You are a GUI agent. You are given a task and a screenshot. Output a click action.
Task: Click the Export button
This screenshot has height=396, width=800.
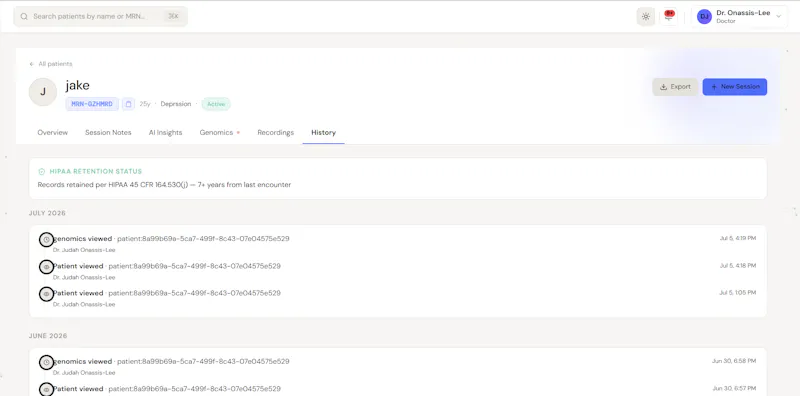(x=675, y=87)
